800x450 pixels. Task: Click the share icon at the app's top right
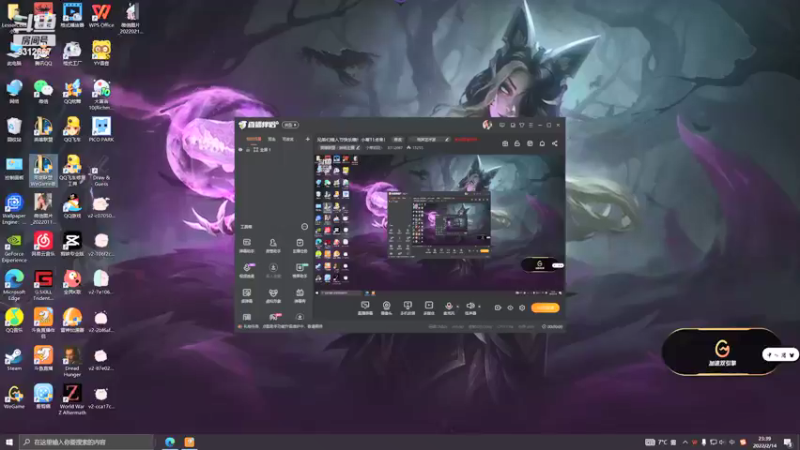[555, 143]
